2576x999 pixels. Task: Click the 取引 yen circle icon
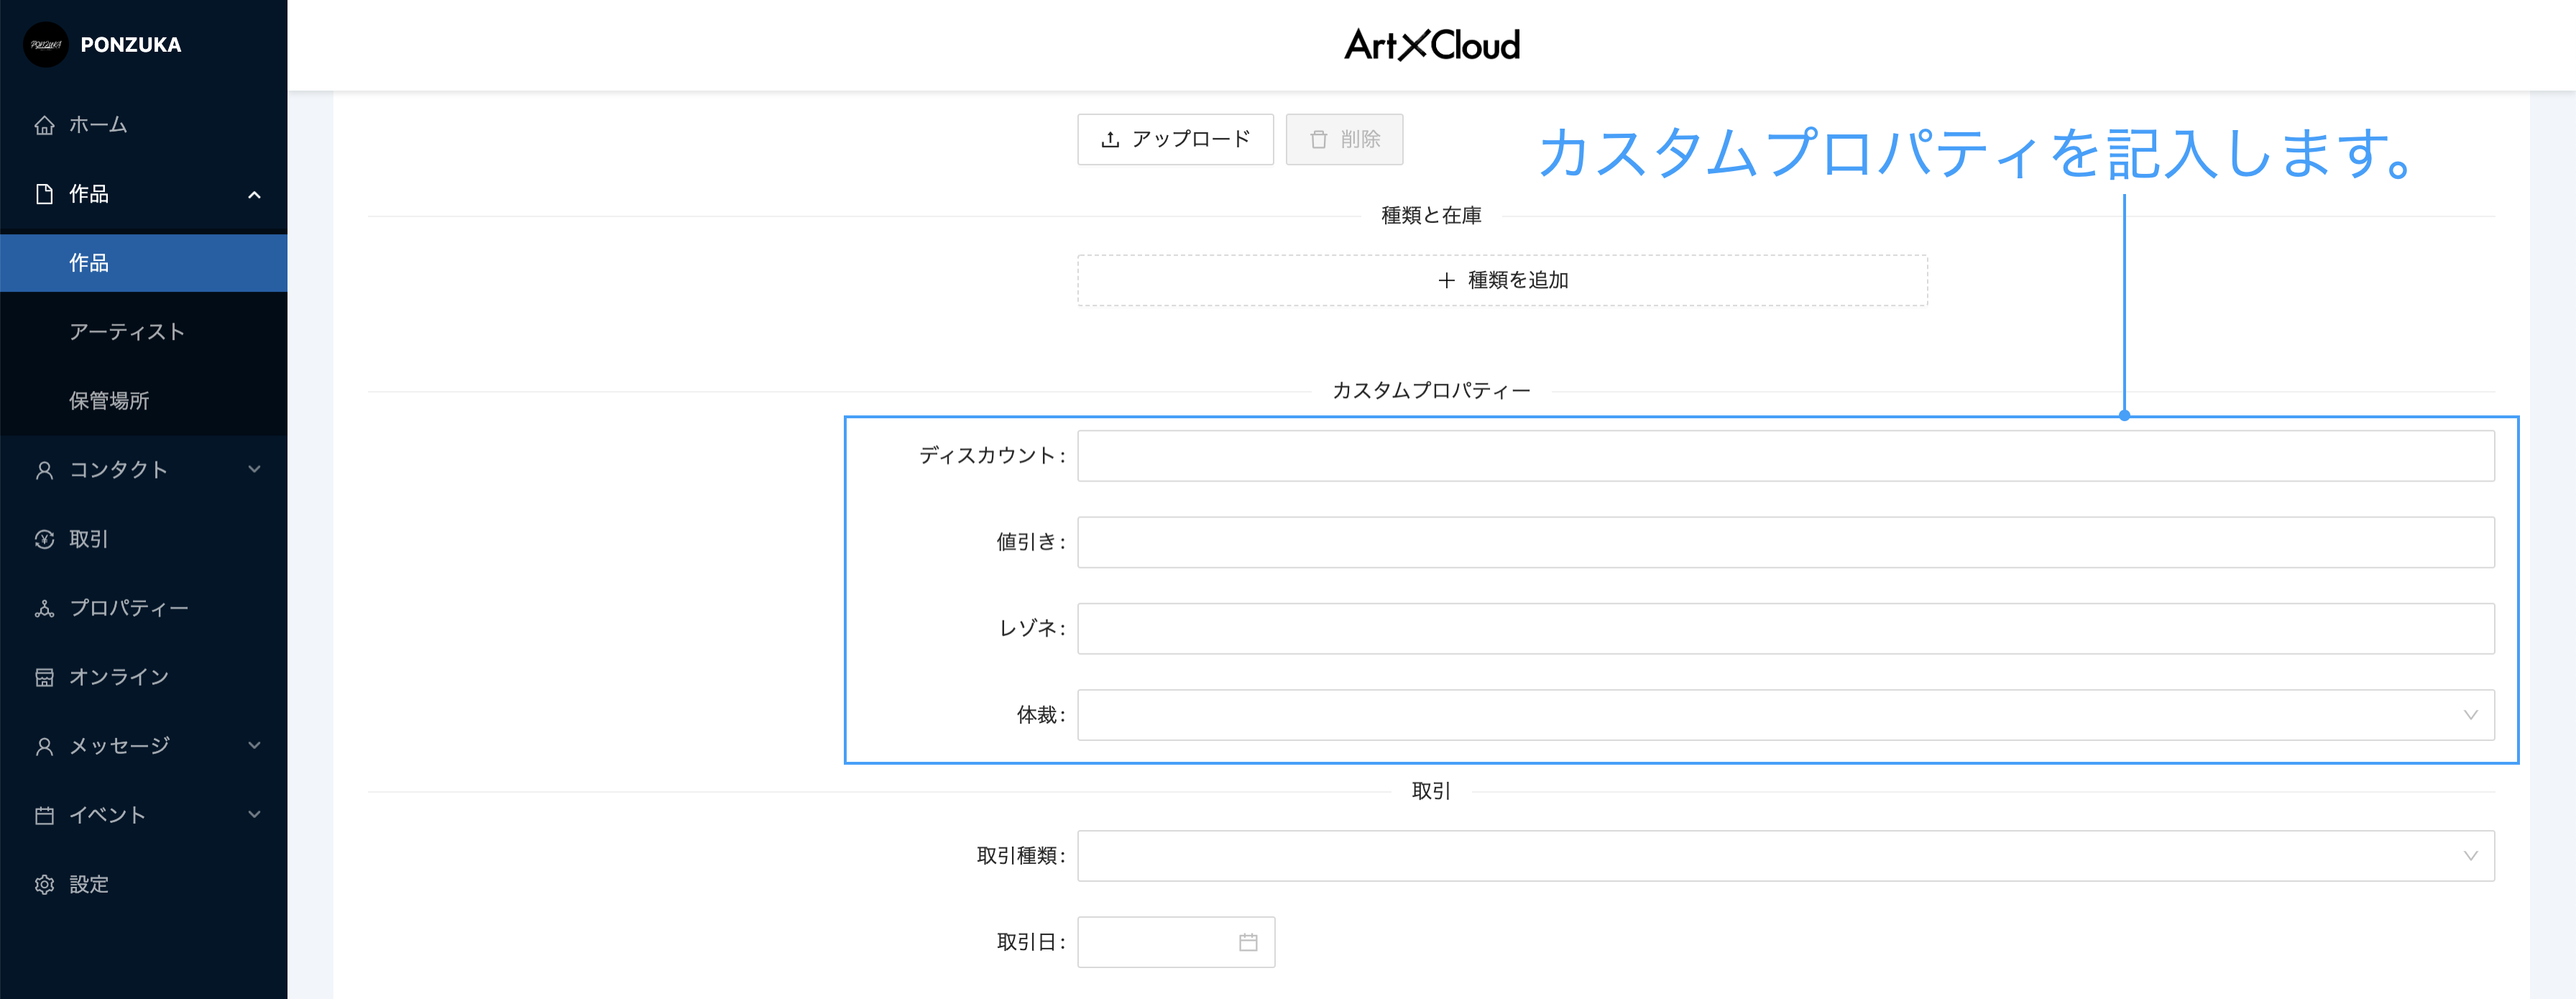(x=44, y=539)
